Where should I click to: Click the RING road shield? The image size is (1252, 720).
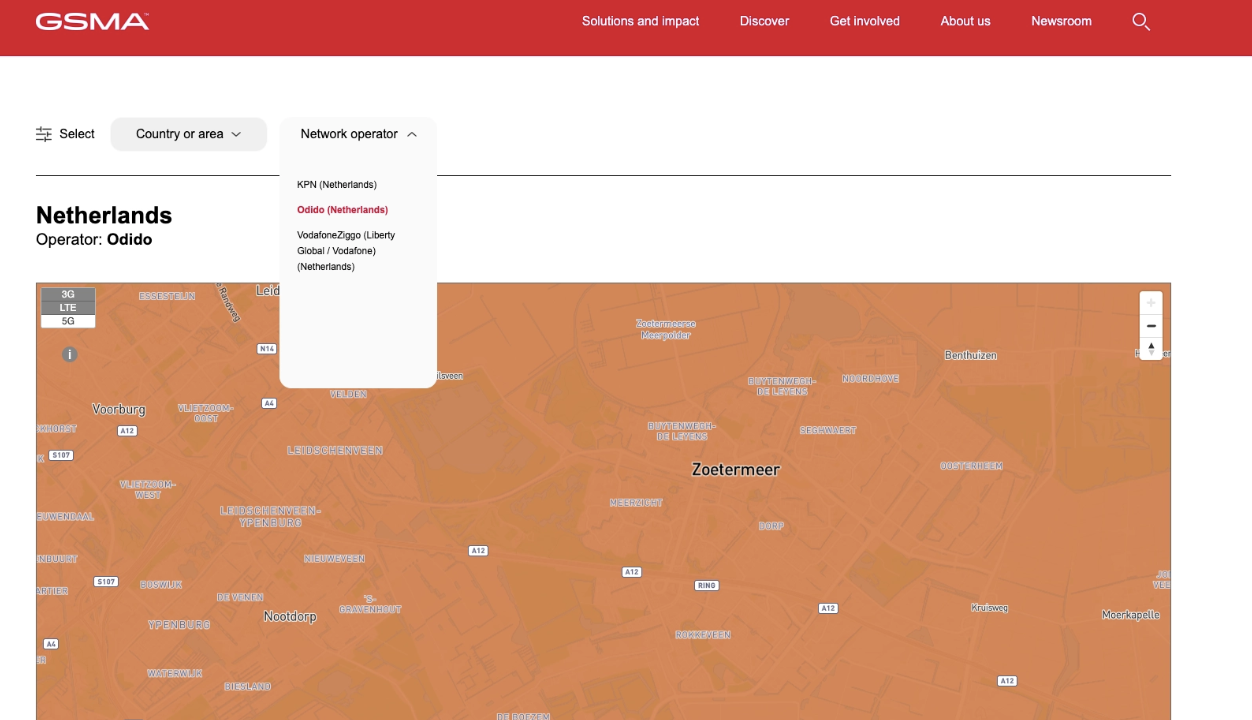[707, 586]
